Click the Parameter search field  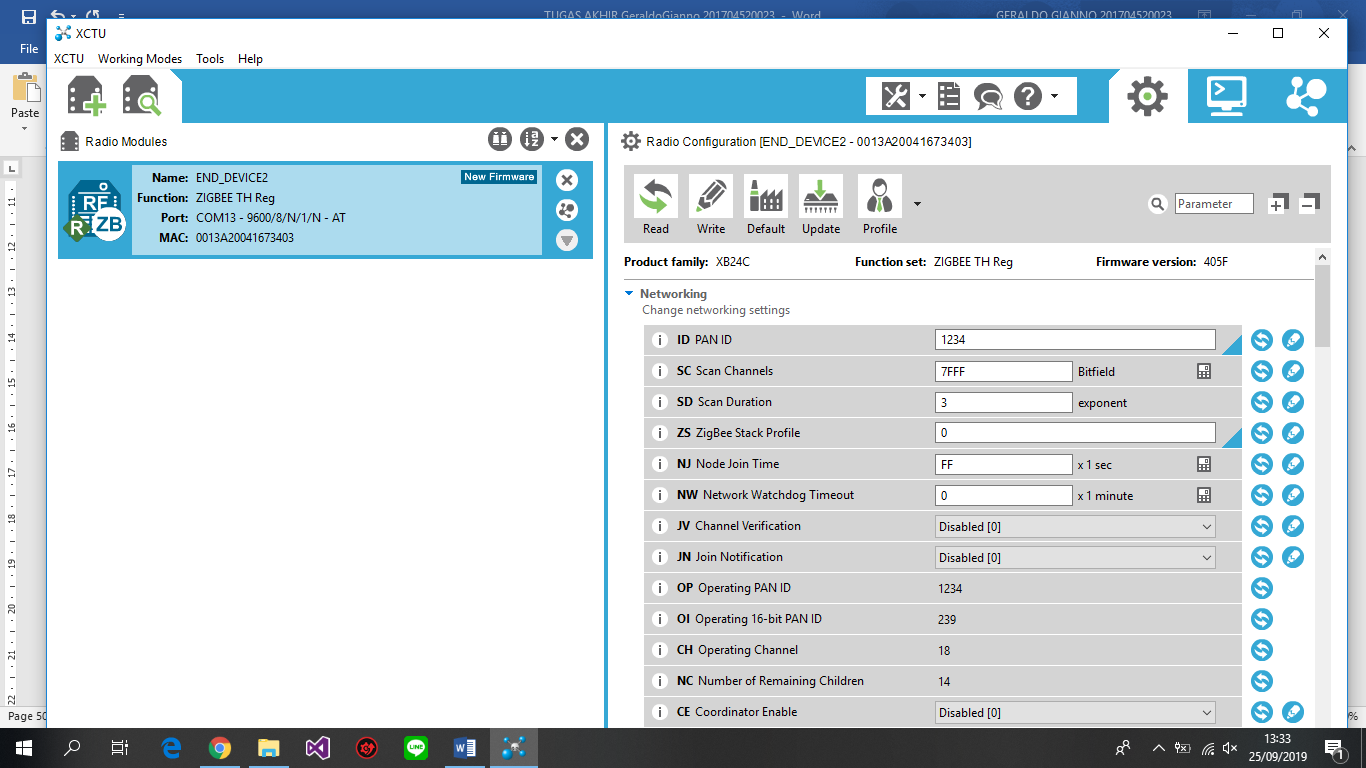pos(1214,204)
